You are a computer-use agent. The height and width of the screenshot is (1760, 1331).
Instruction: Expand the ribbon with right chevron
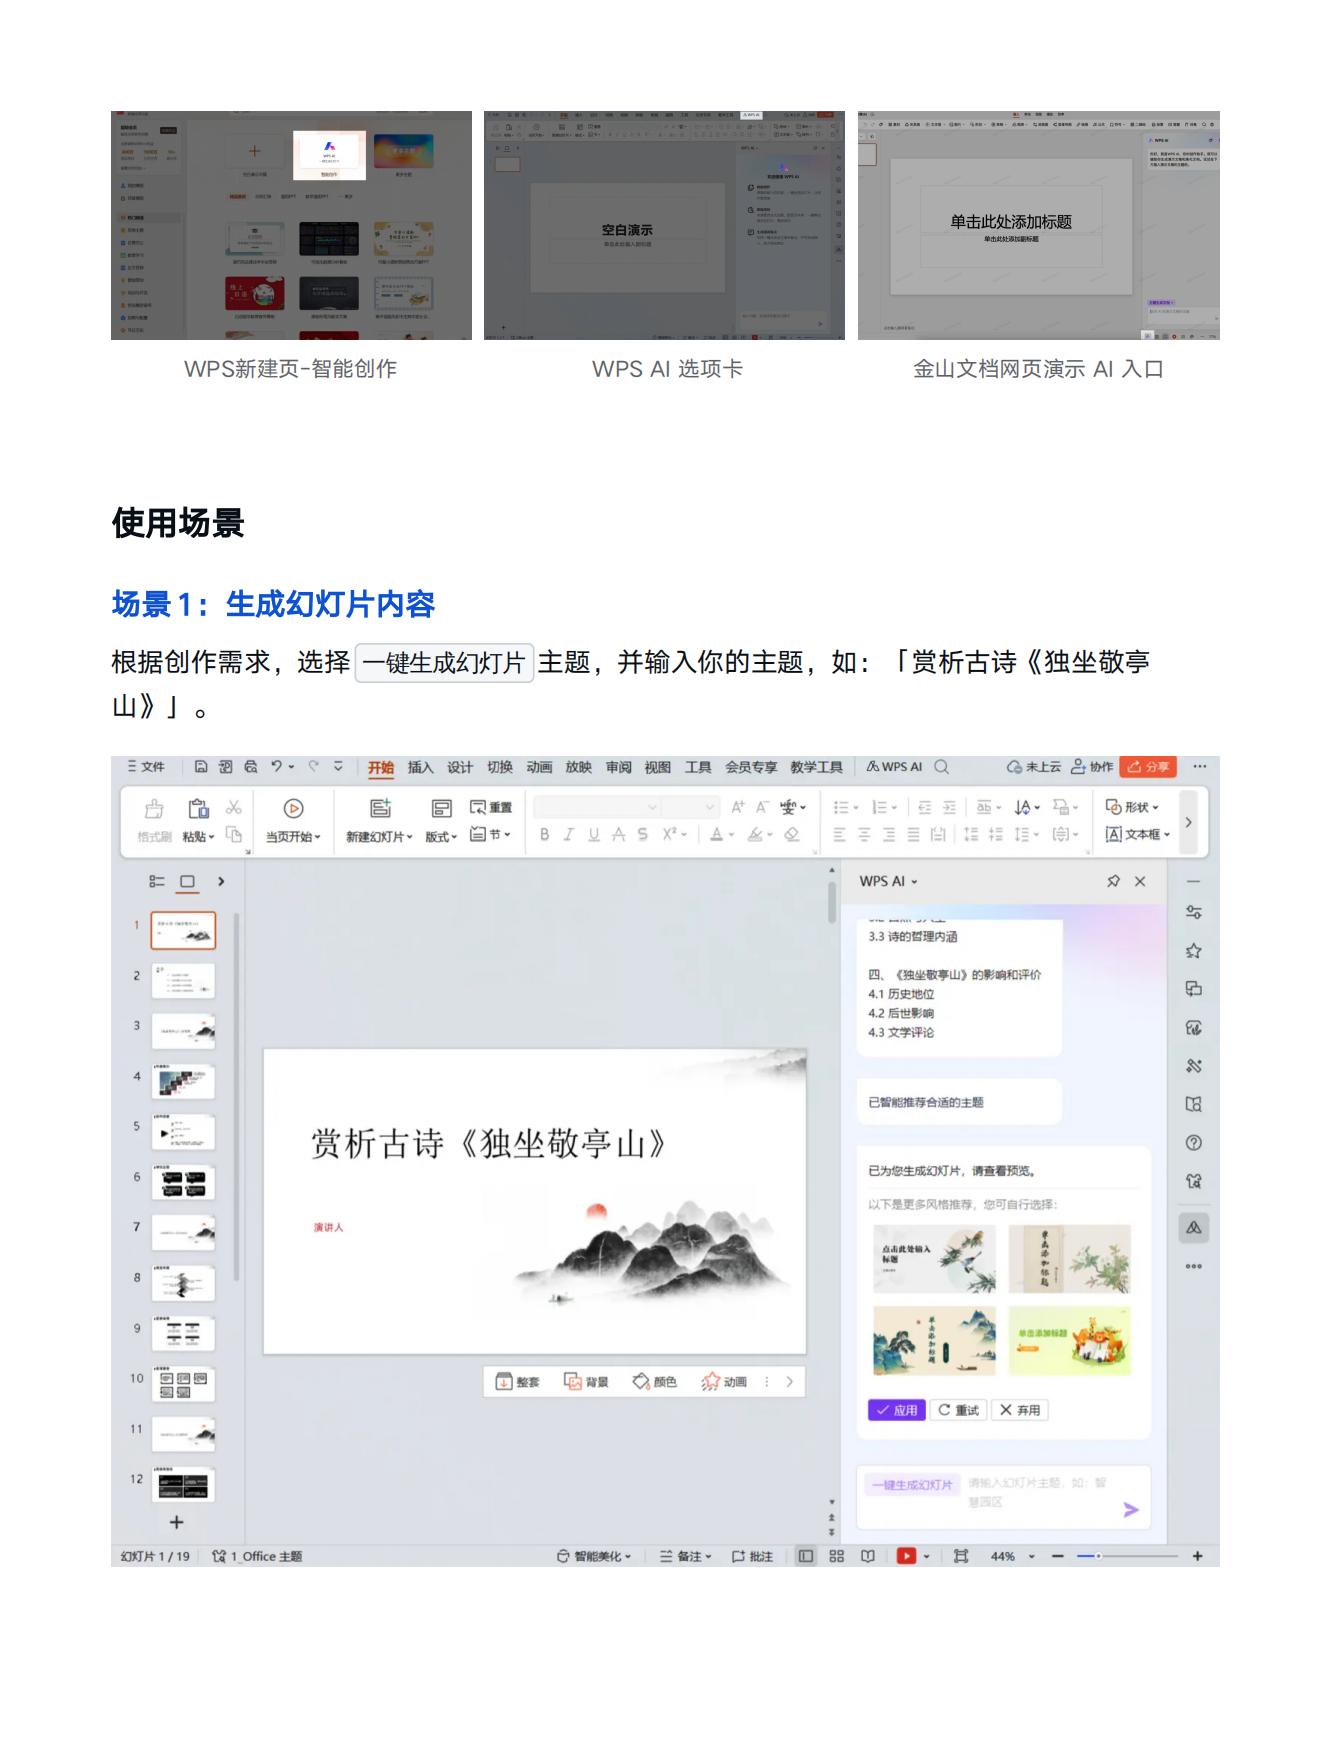(1188, 822)
